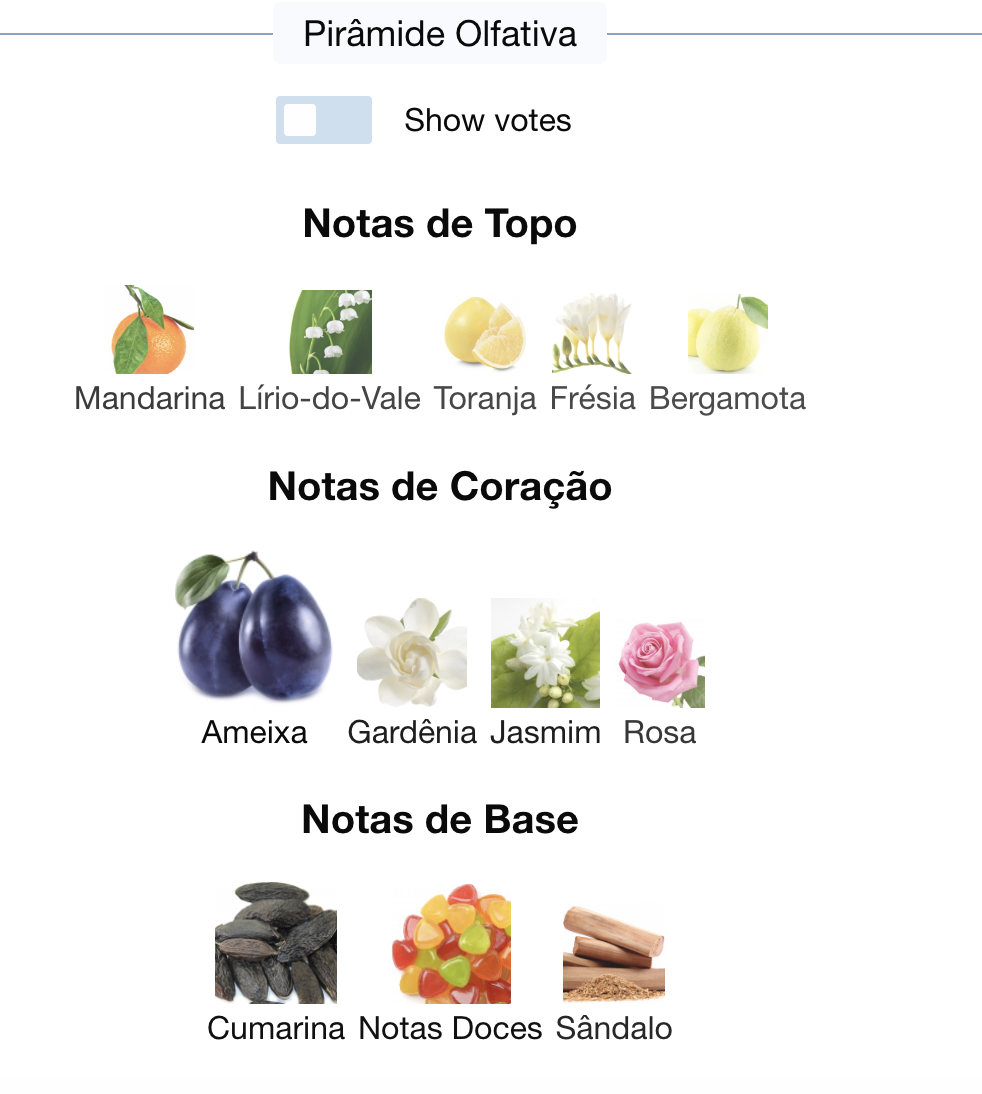Click the Mandarina orange fruit image

(149, 329)
